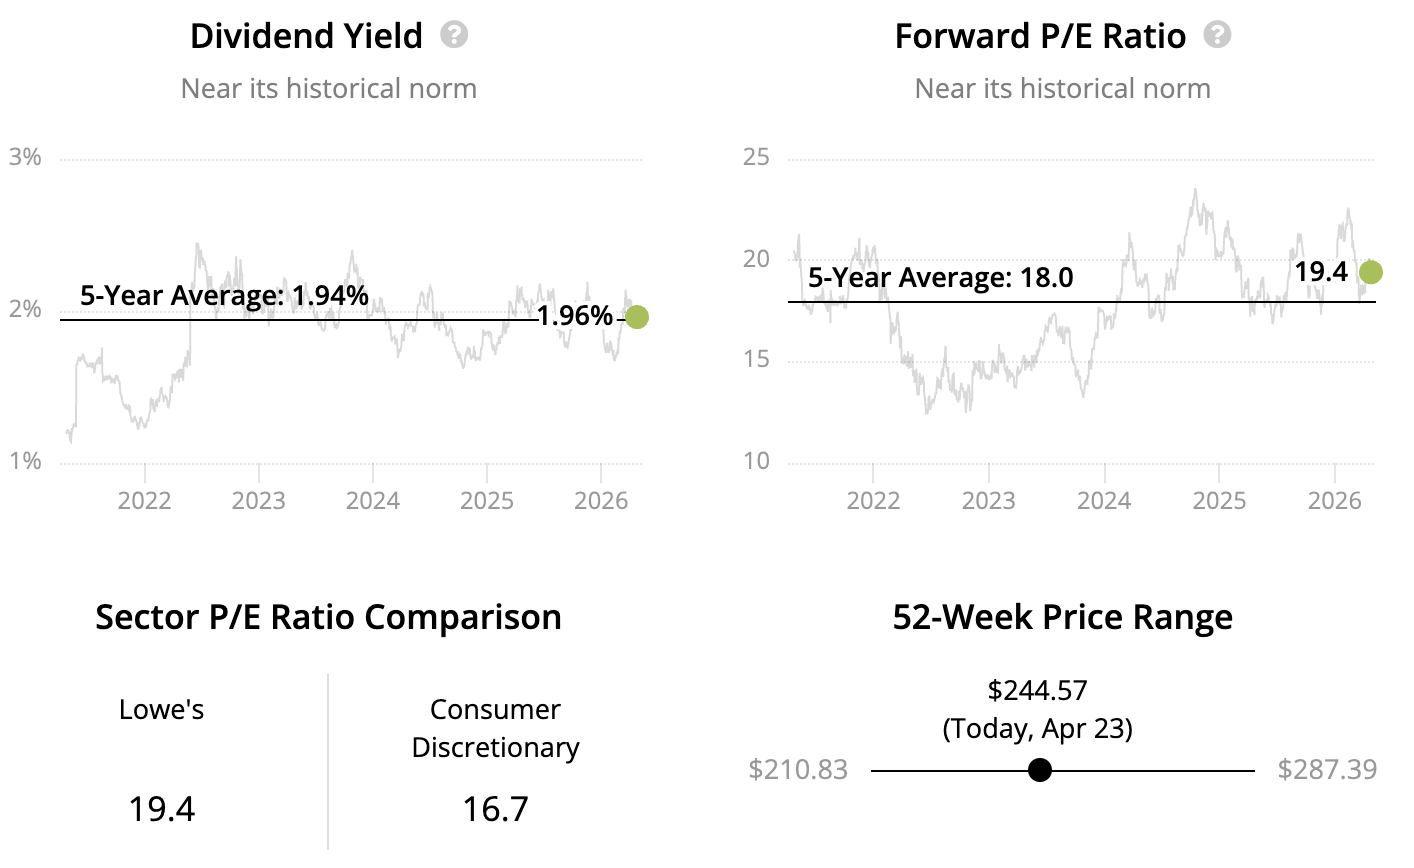This screenshot has width=1414, height=868.
Task: Click the Dividend Yield help question icon
Action: [454, 36]
